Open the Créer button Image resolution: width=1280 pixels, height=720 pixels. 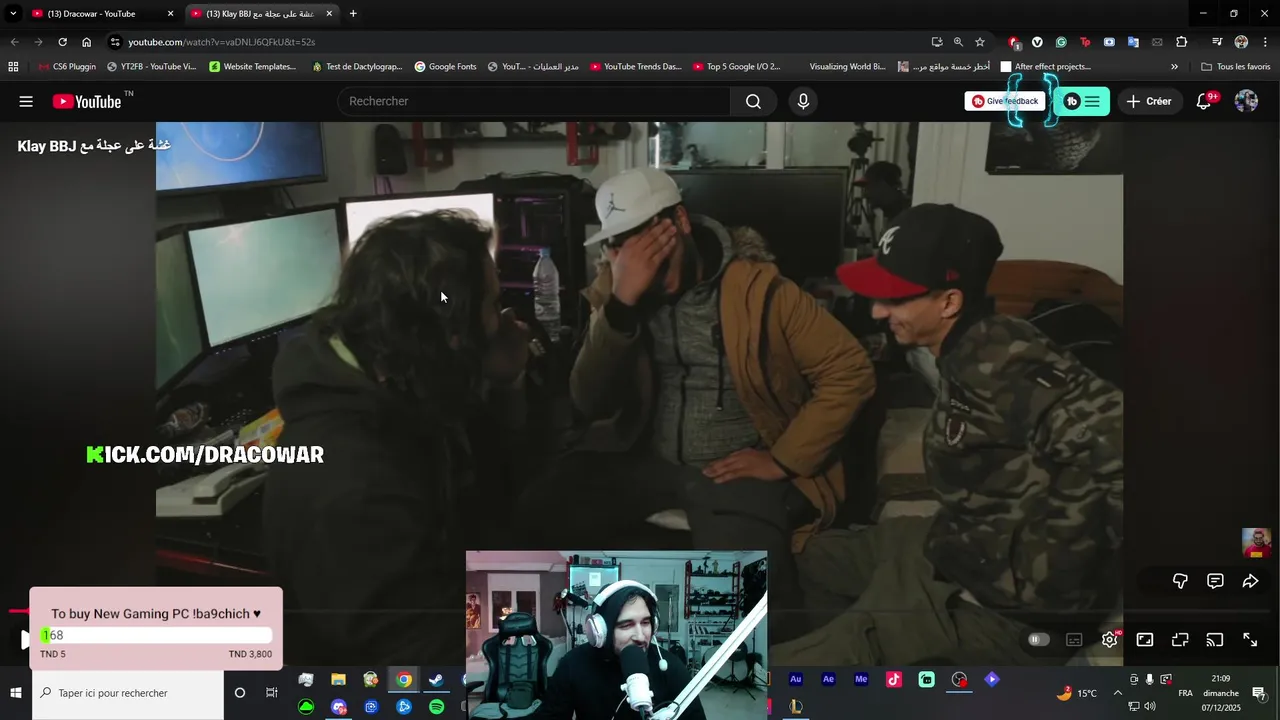(1148, 101)
